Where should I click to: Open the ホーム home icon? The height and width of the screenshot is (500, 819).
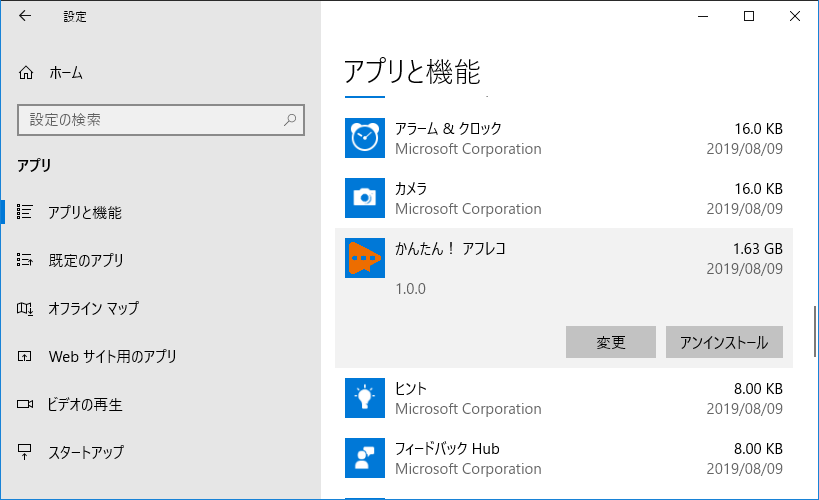point(26,73)
